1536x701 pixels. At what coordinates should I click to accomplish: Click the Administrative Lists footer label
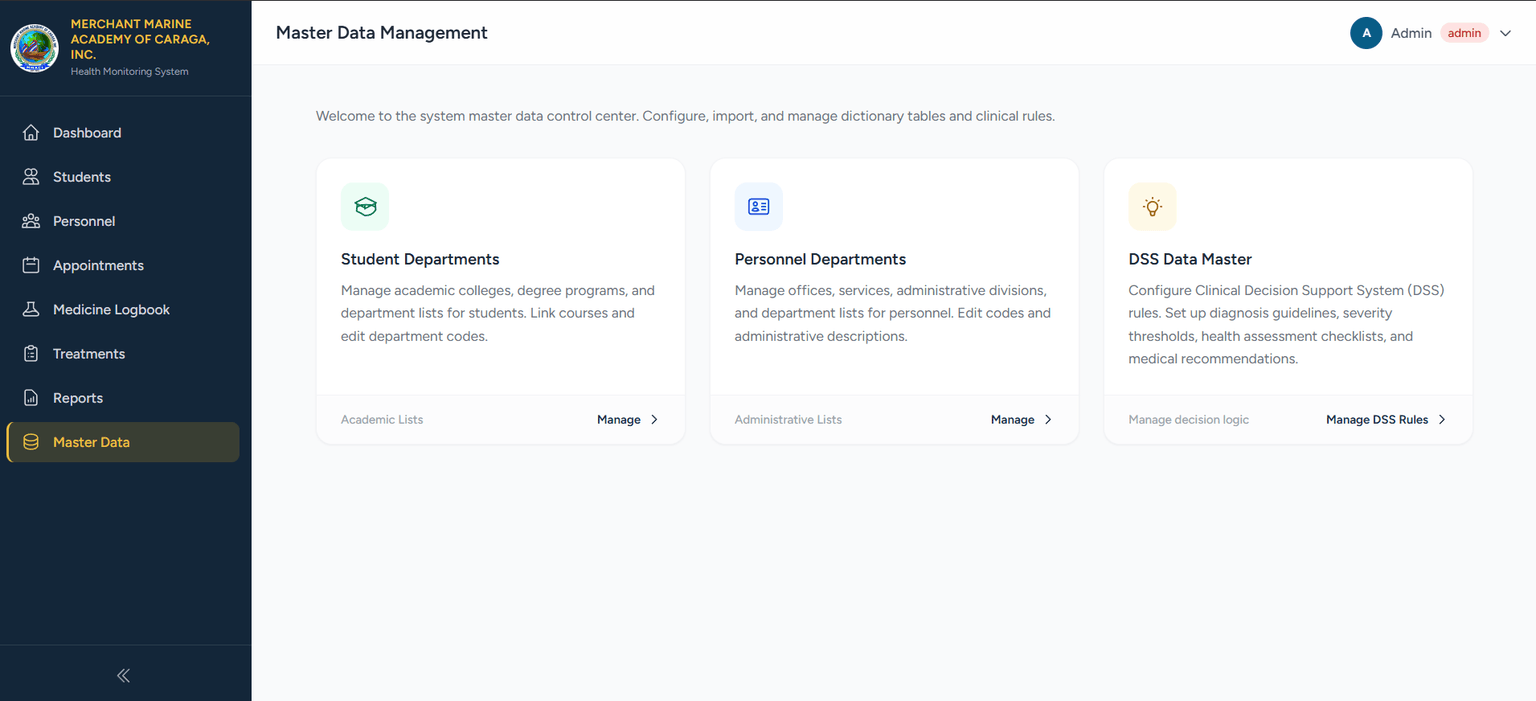point(788,420)
